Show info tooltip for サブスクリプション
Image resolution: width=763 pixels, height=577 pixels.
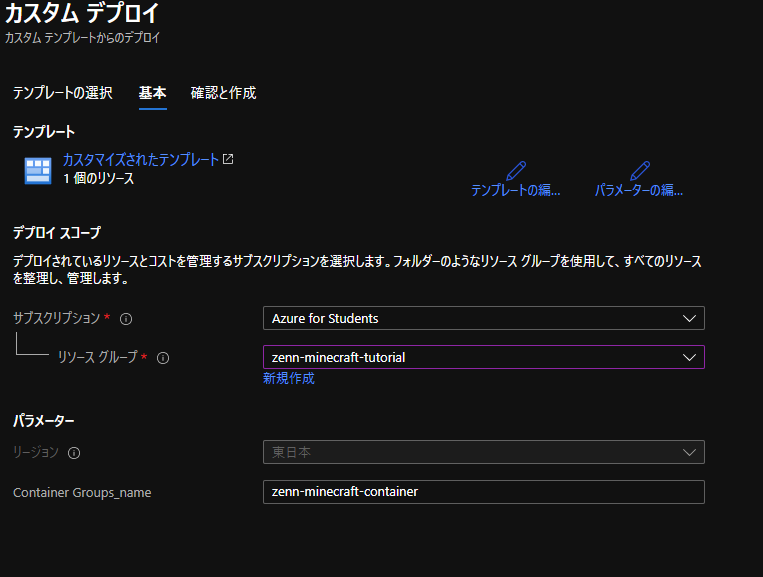(126, 319)
